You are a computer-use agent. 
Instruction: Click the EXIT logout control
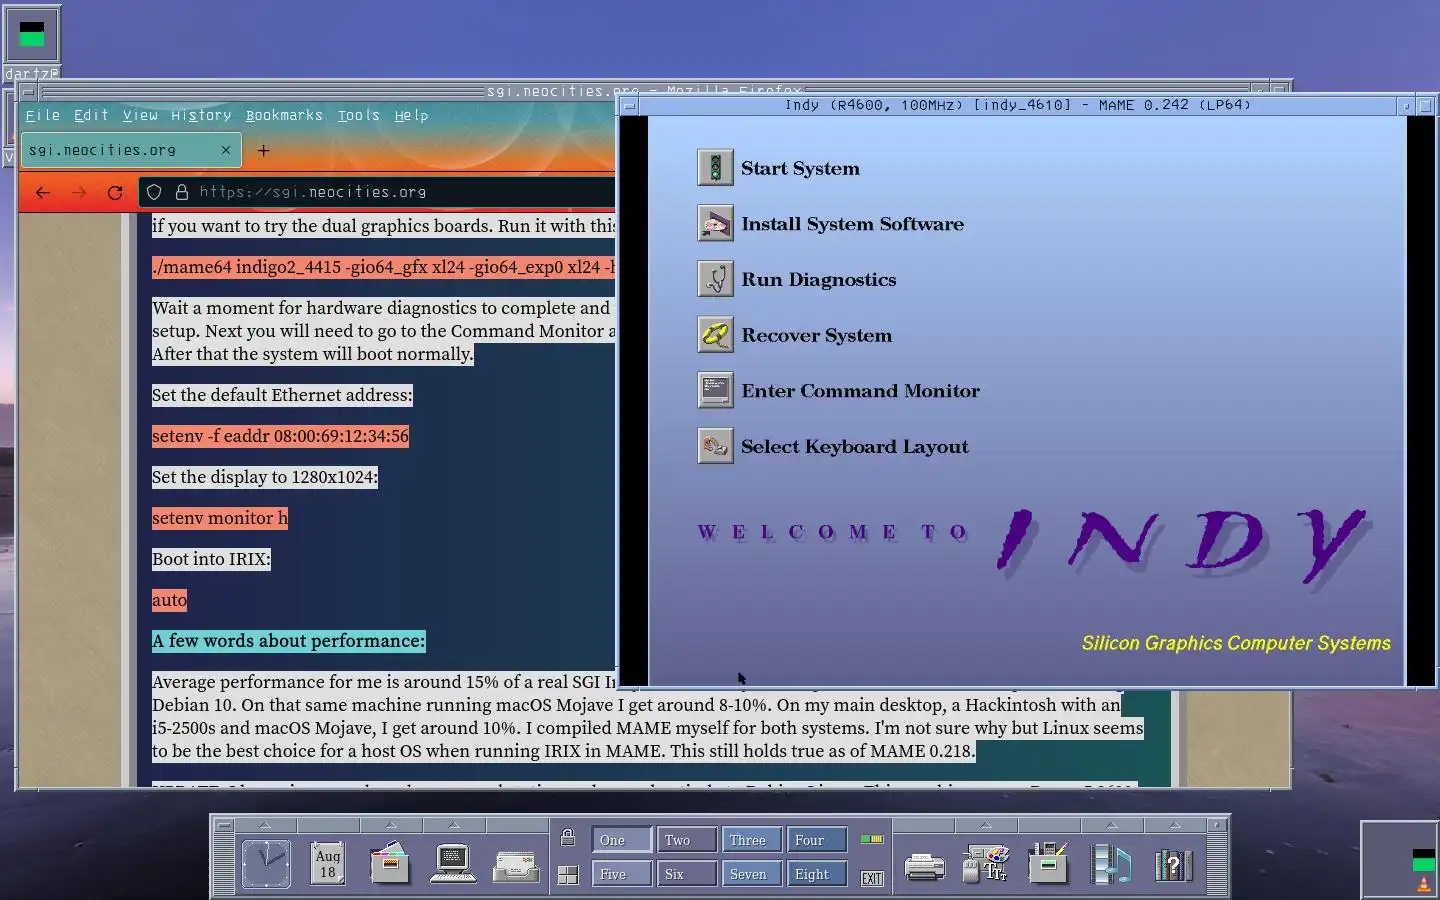pos(872,878)
